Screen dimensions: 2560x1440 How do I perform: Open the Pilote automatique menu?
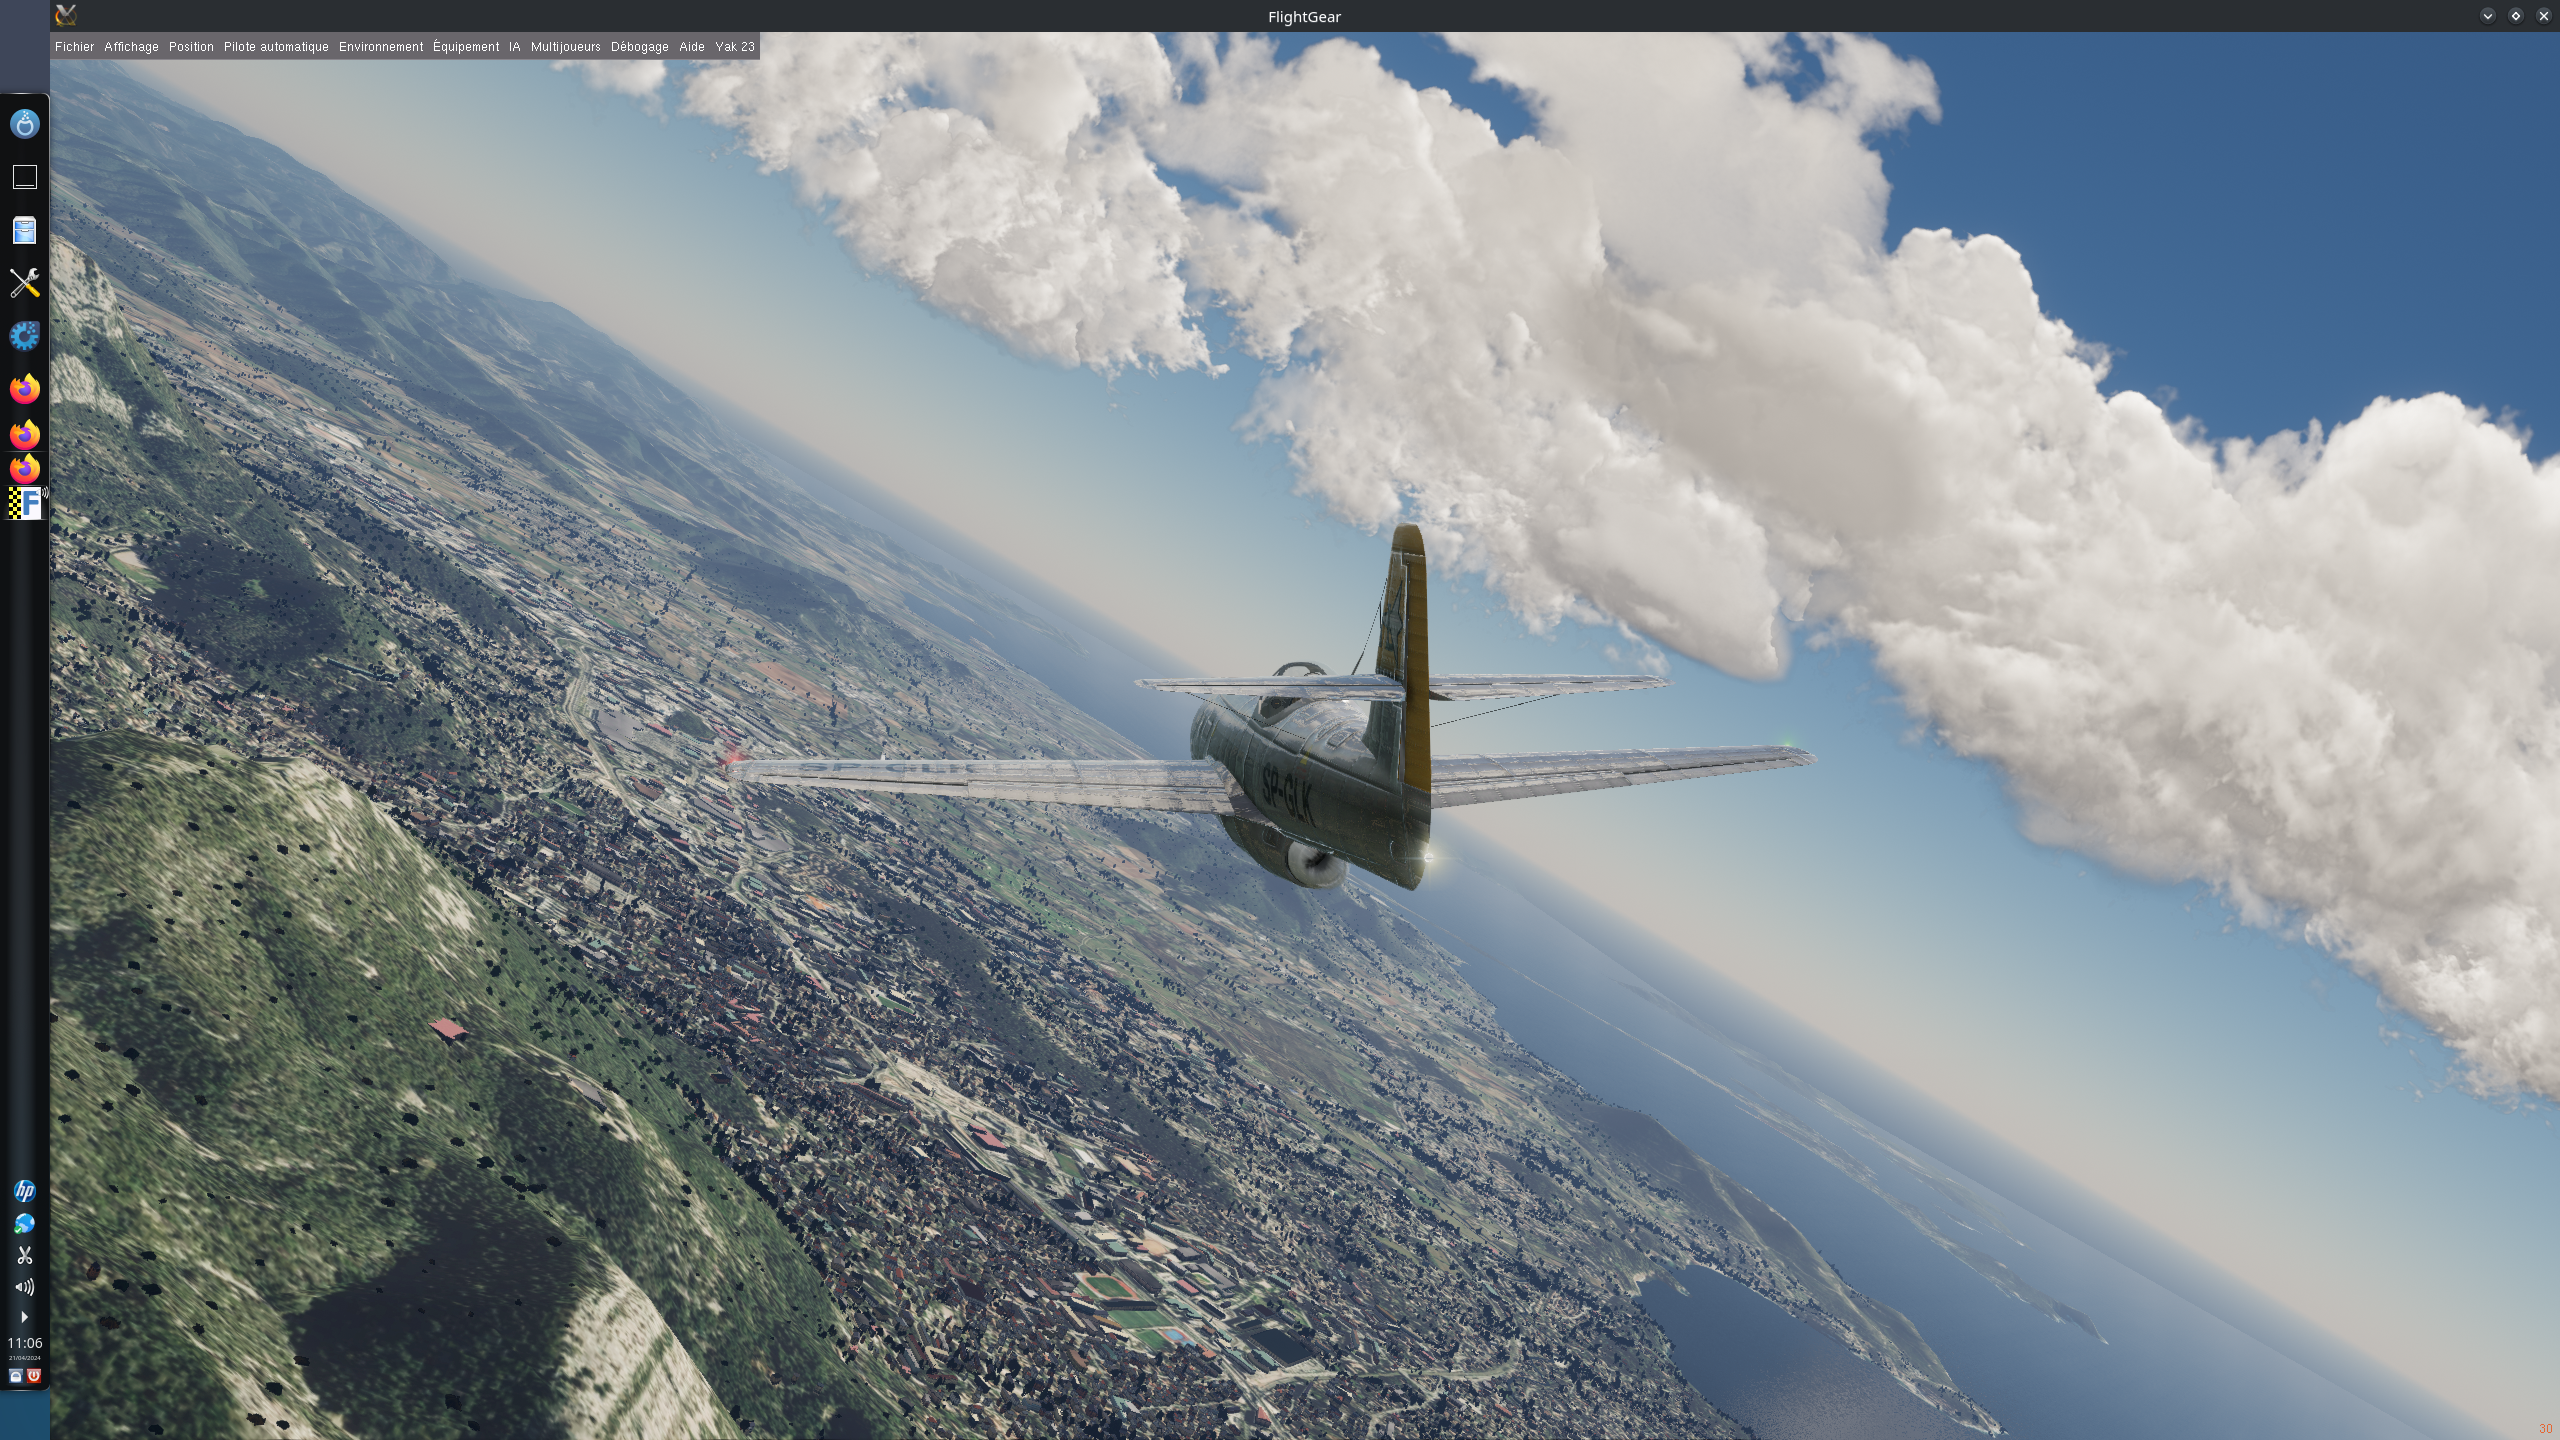pos(276,47)
